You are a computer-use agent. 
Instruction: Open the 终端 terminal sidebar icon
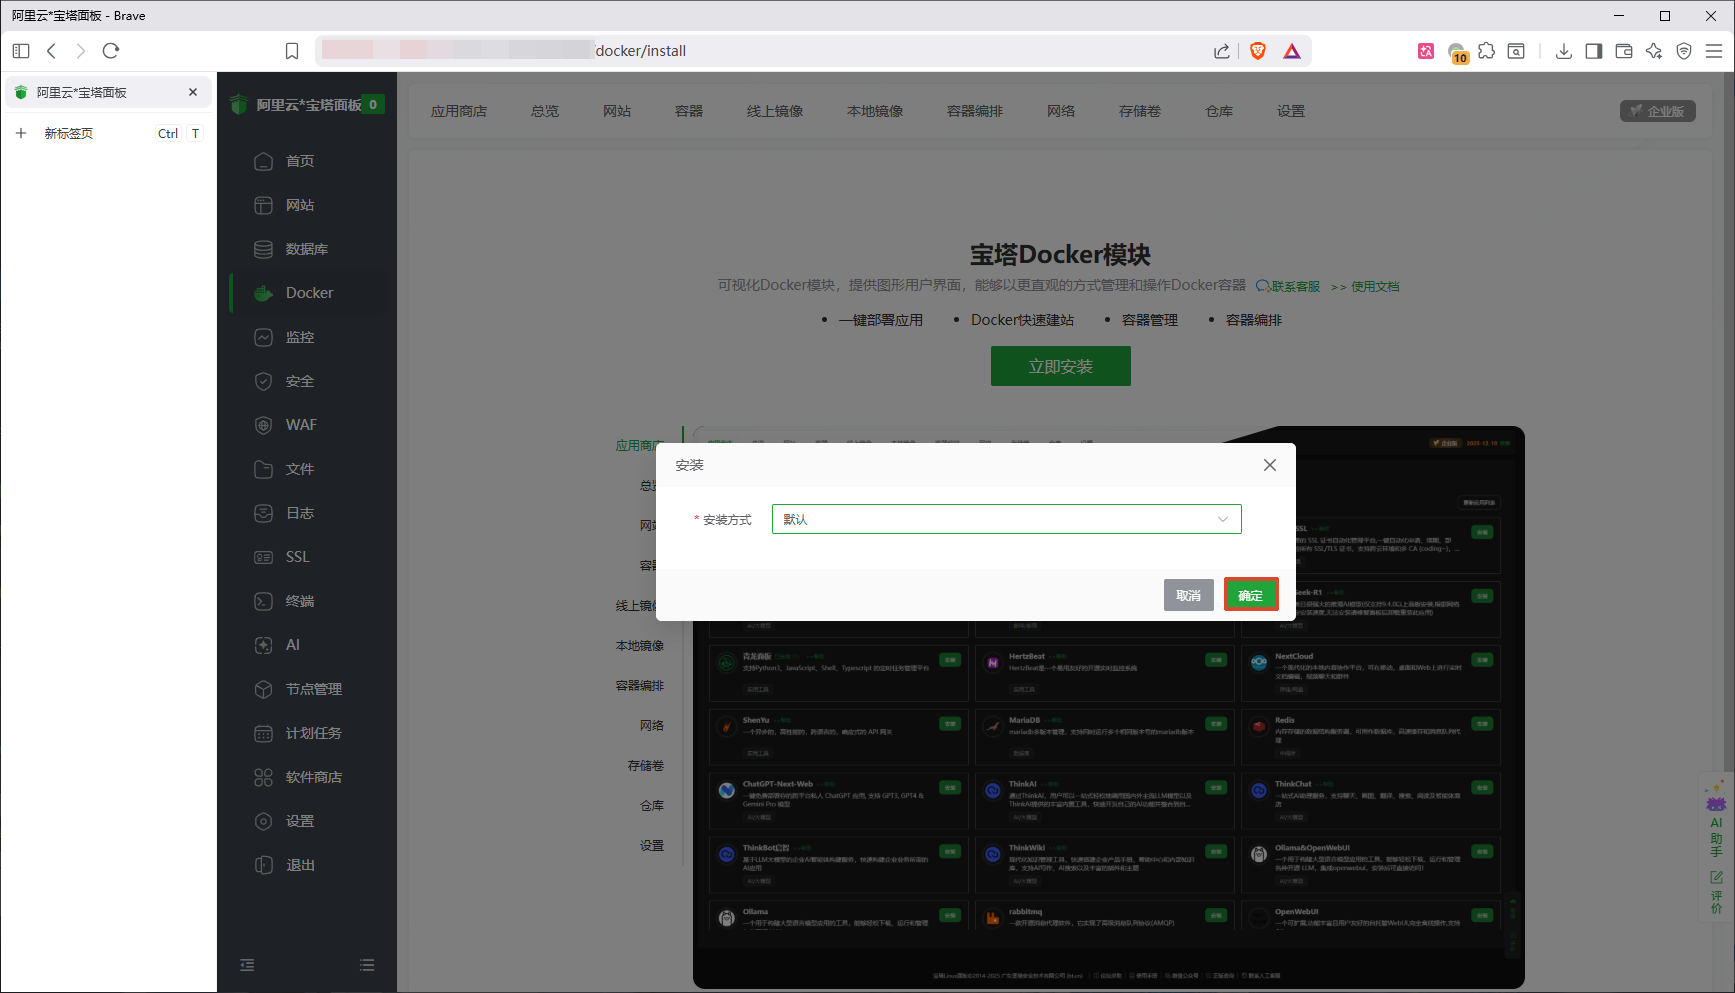click(263, 601)
